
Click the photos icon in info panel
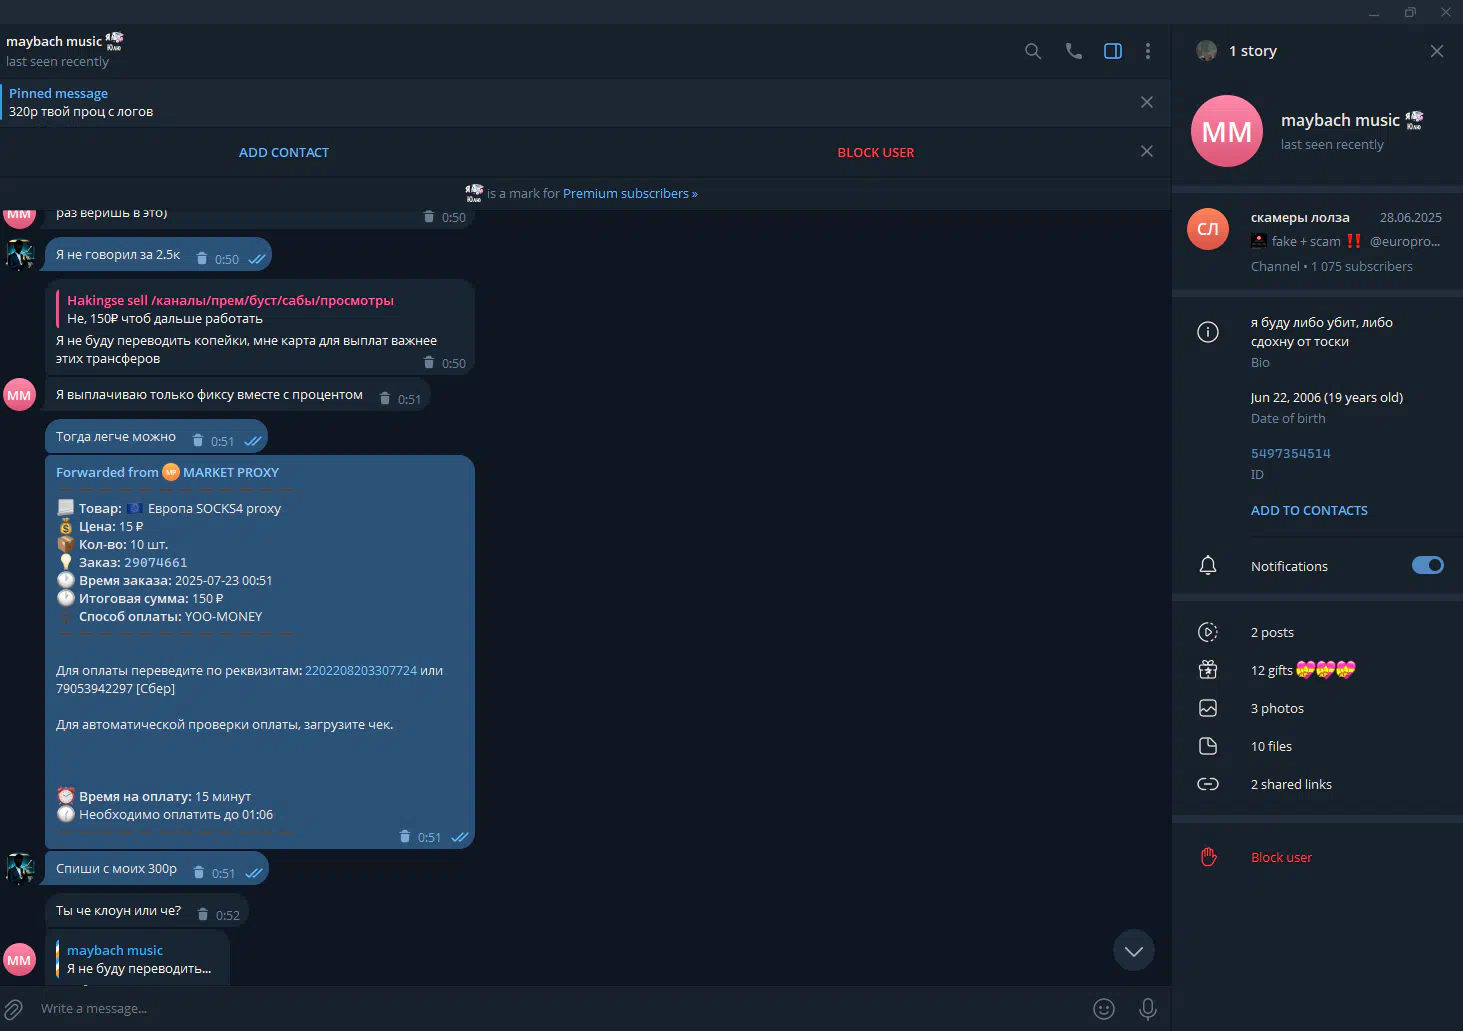1208,708
